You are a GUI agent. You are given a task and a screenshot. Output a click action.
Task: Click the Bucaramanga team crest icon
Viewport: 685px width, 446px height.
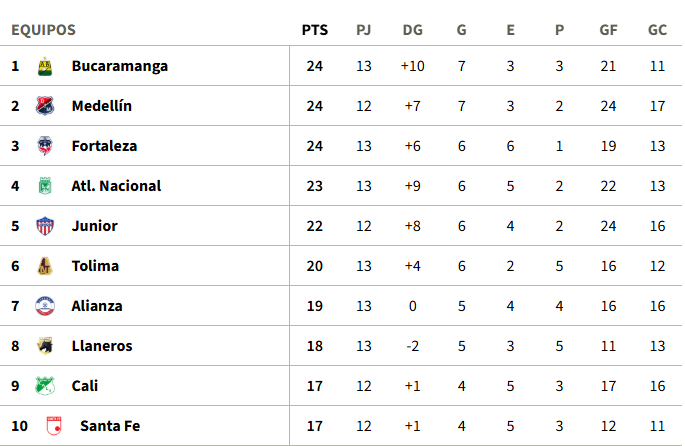click(44, 66)
